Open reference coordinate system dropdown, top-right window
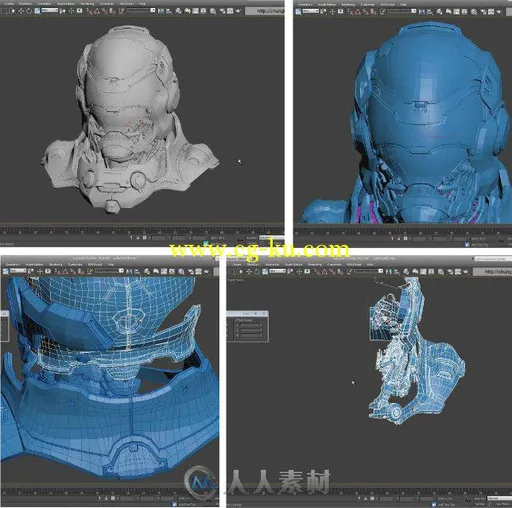 (x=310, y=11)
